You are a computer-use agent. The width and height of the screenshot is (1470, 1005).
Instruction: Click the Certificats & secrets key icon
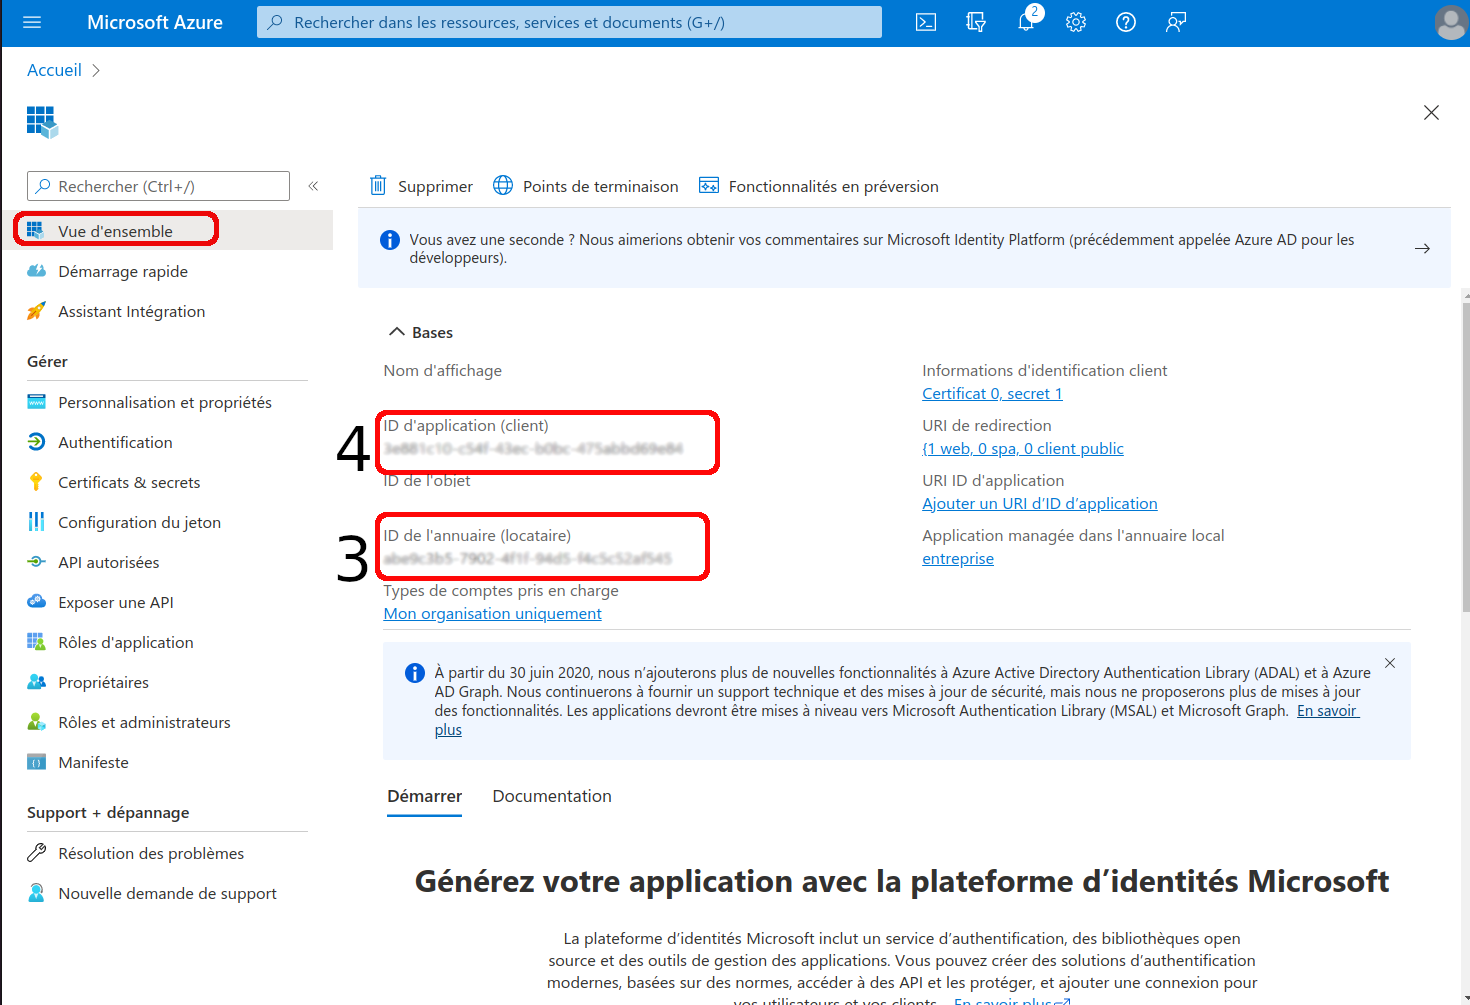(37, 482)
